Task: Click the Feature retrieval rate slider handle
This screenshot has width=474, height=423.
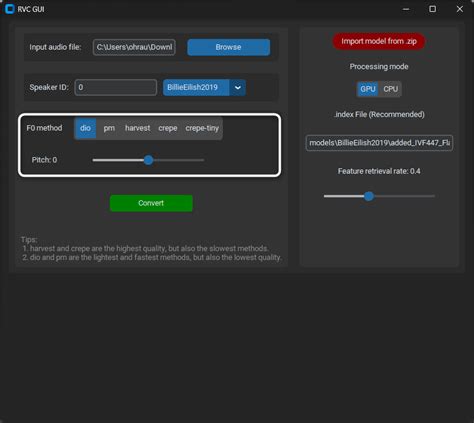Action: 369,196
